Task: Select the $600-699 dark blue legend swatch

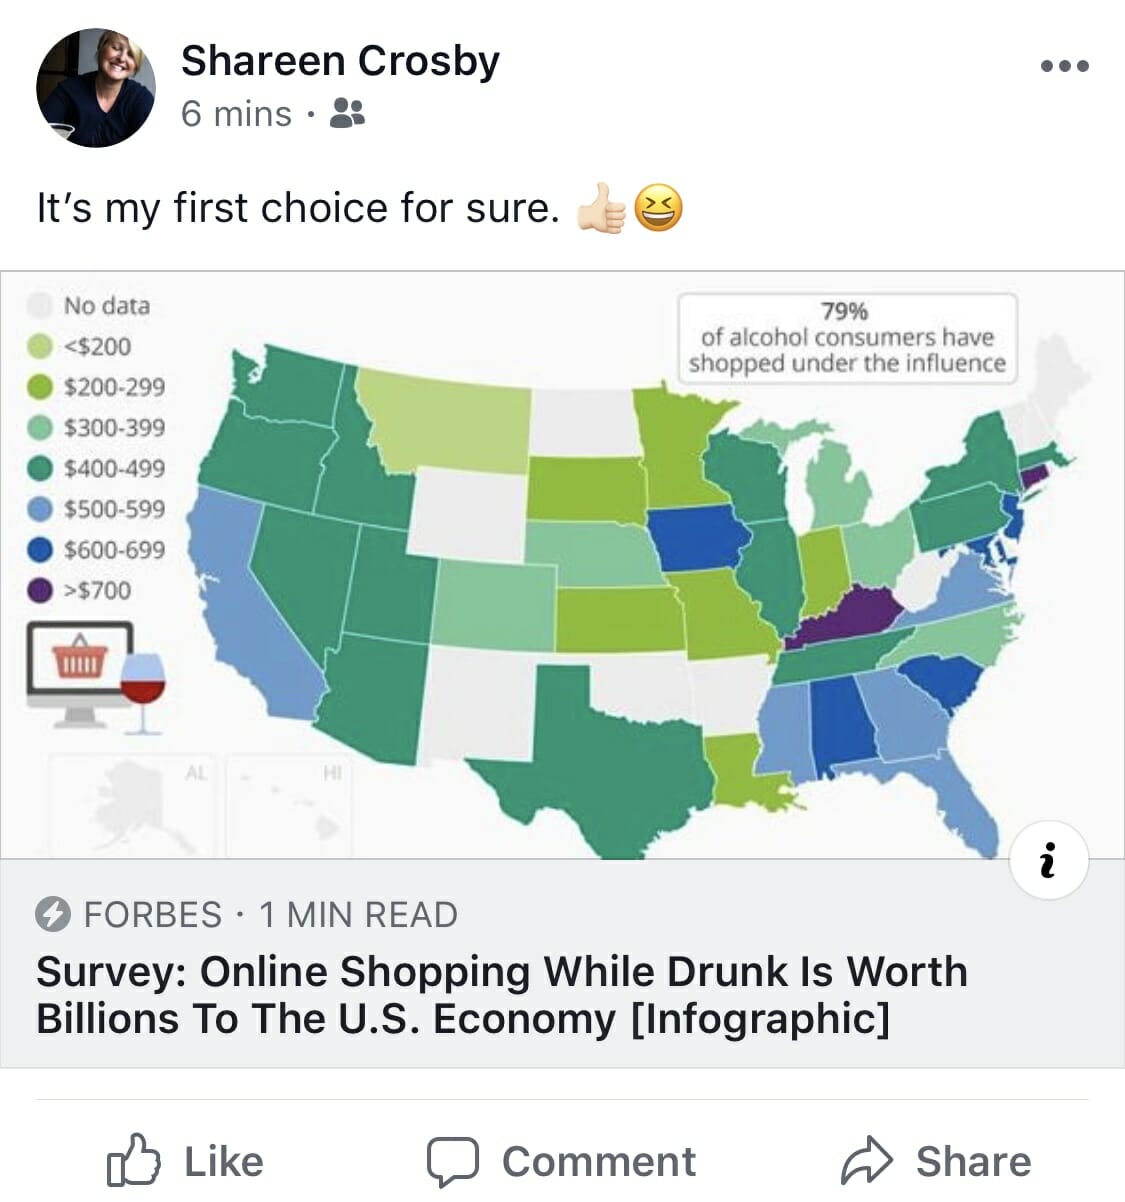Action: point(39,549)
